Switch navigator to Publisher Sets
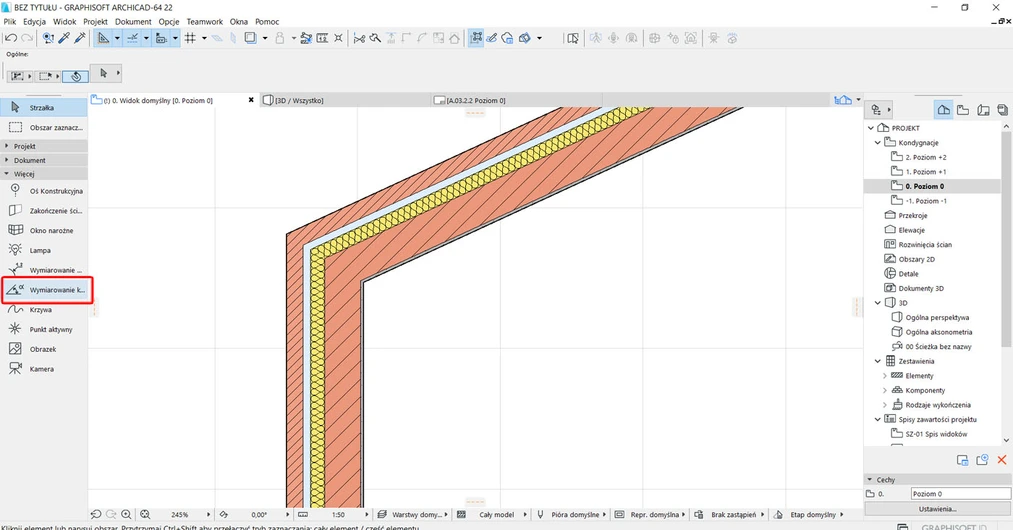The width and height of the screenshot is (1013, 530). [1003, 110]
